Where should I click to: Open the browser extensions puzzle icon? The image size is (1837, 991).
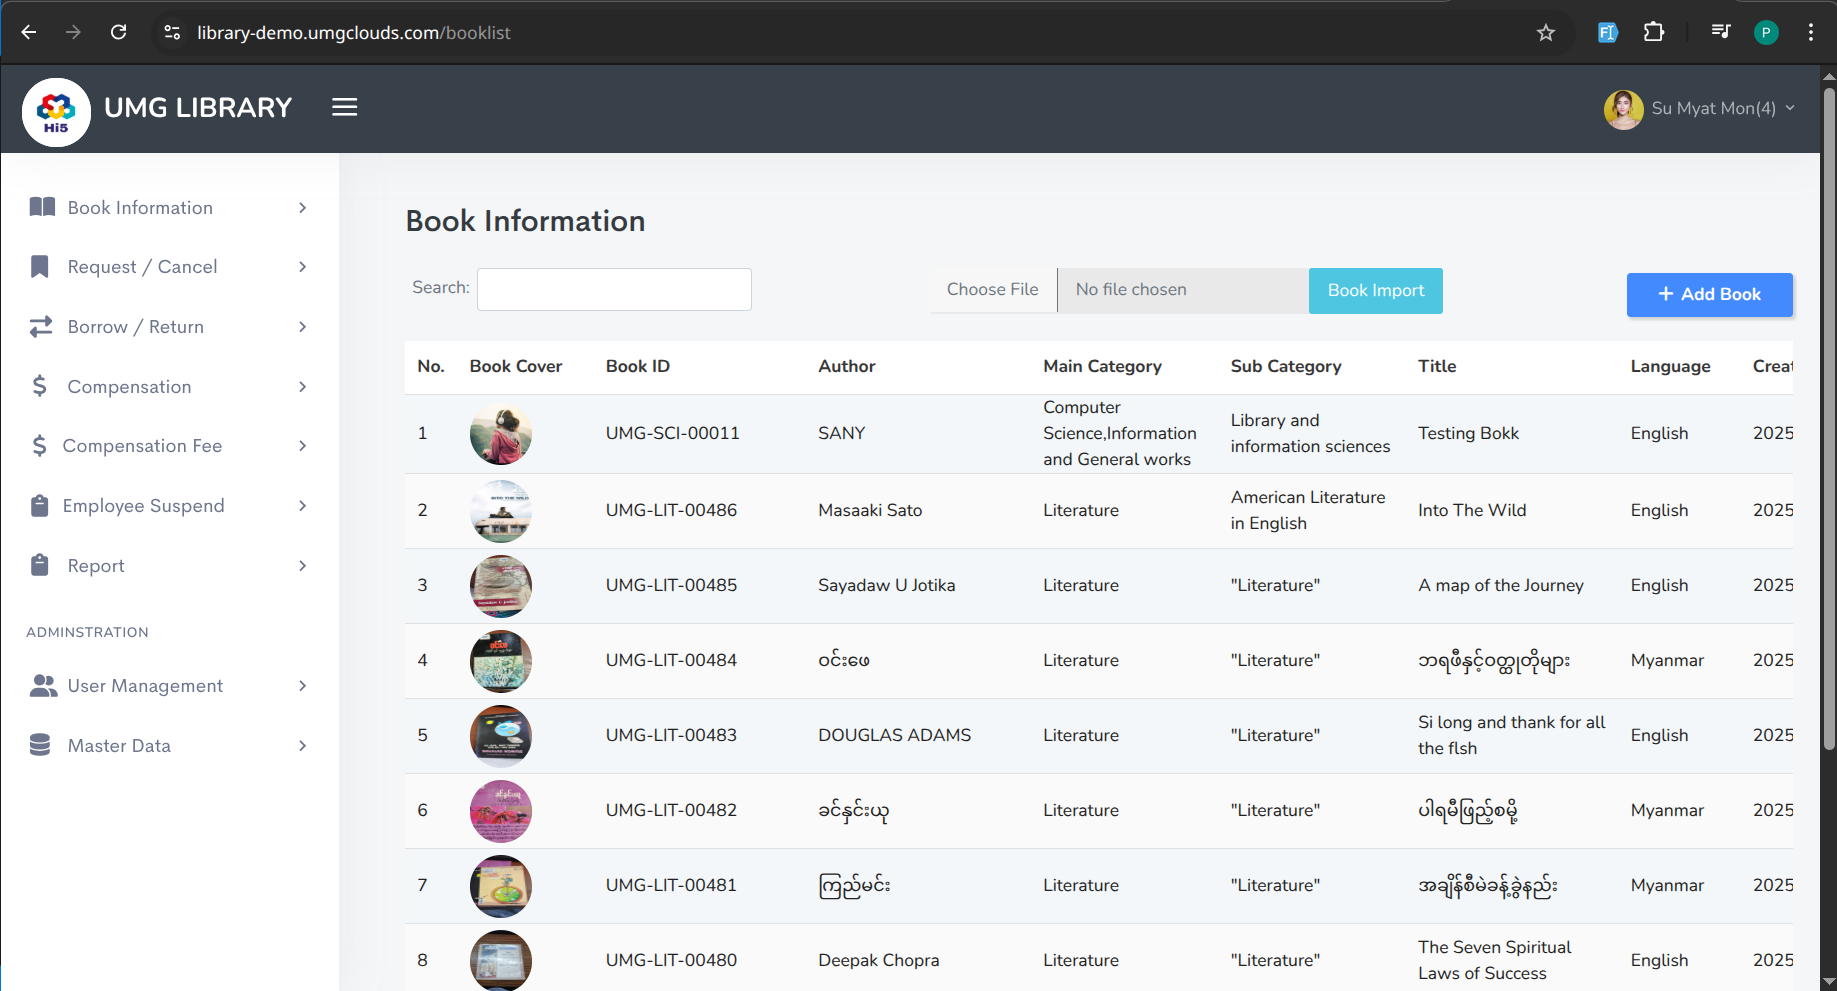pyautogui.click(x=1653, y=33)
